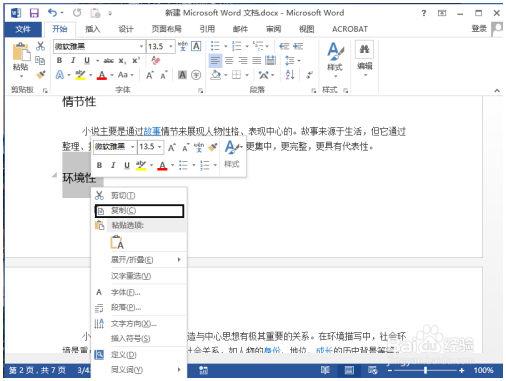This screenshot has height=381, width=506.
Task: Click Increase Indent icon in ribbon
Action: click(x=298, y=46)
